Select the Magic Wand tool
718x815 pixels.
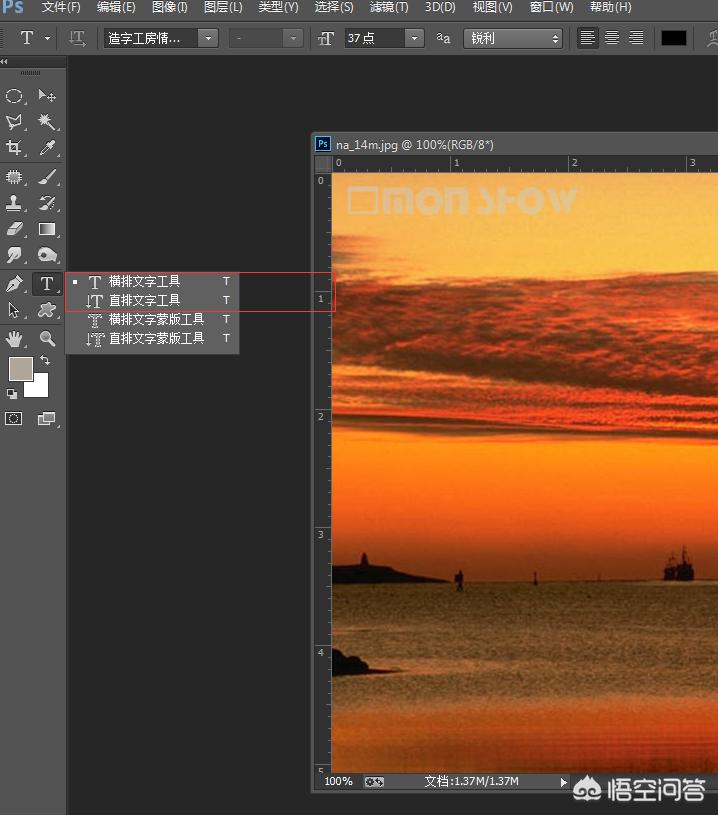47,122
